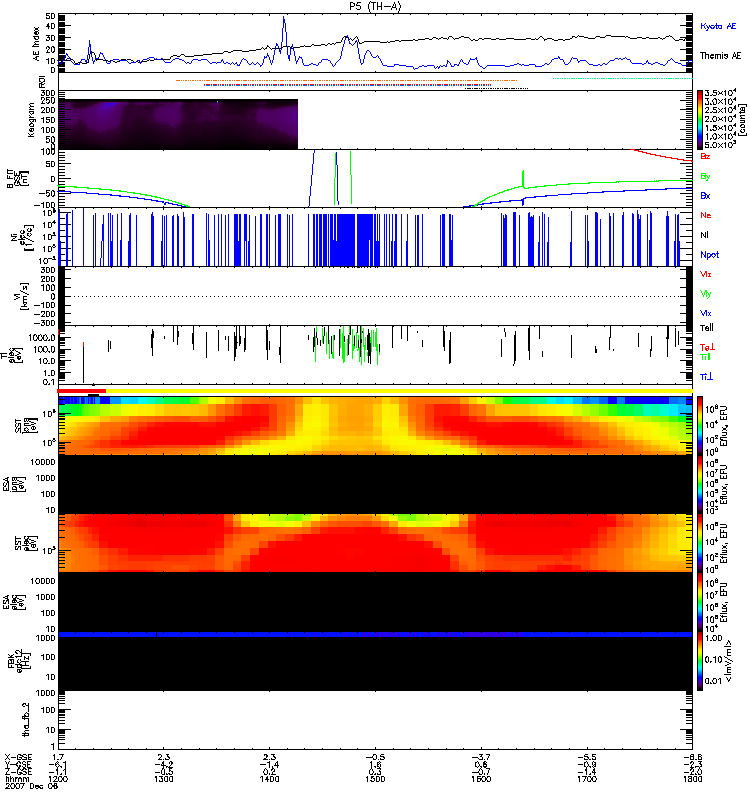This screenshot has width=750, height=800.
Task: Click the 1200 time tick label
Action: pos(58,779)
